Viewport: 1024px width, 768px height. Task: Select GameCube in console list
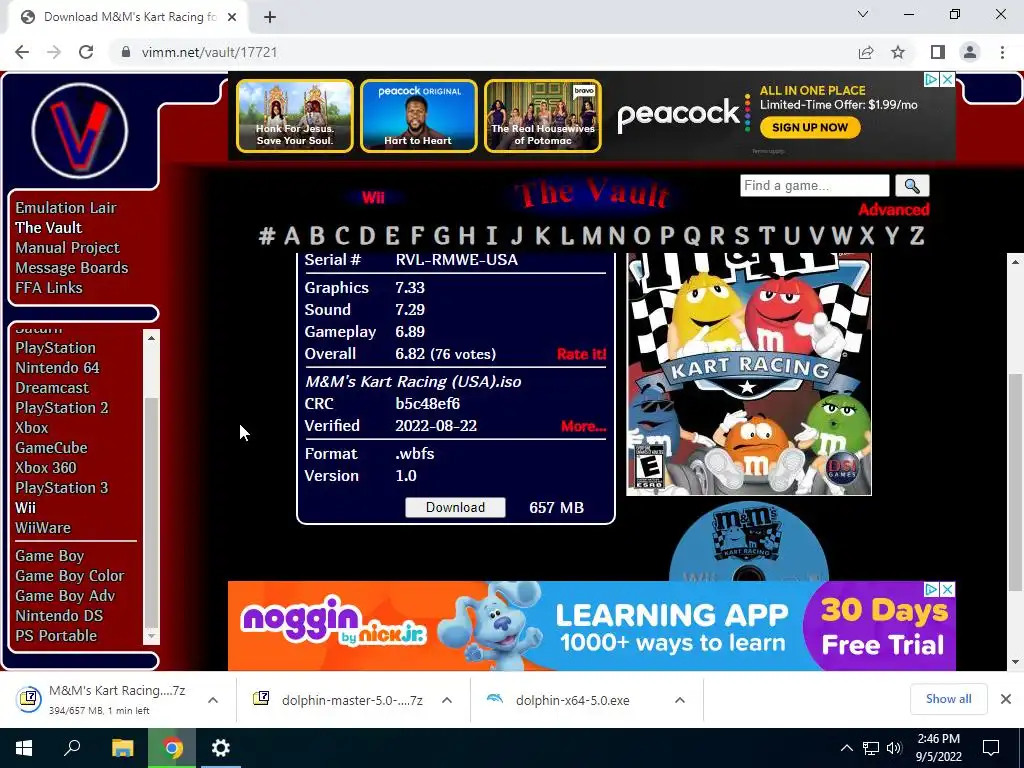tap(52, 448)
